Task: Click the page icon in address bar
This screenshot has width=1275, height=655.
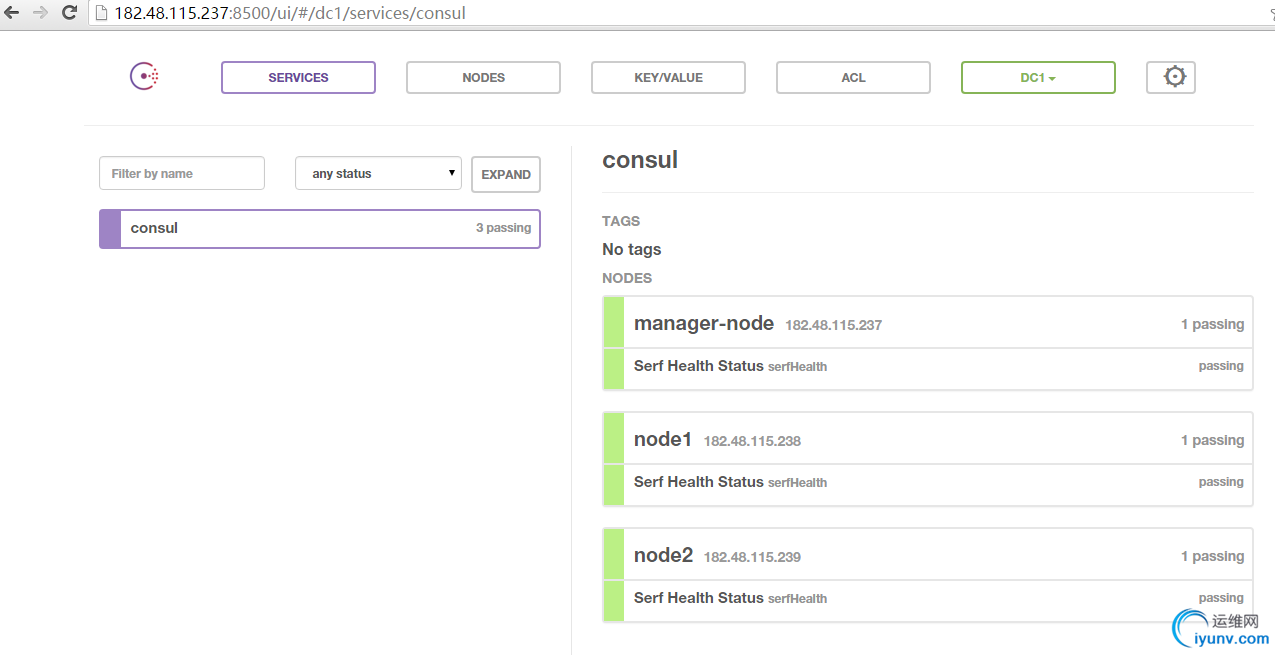Action: click(x=101, y=13)
